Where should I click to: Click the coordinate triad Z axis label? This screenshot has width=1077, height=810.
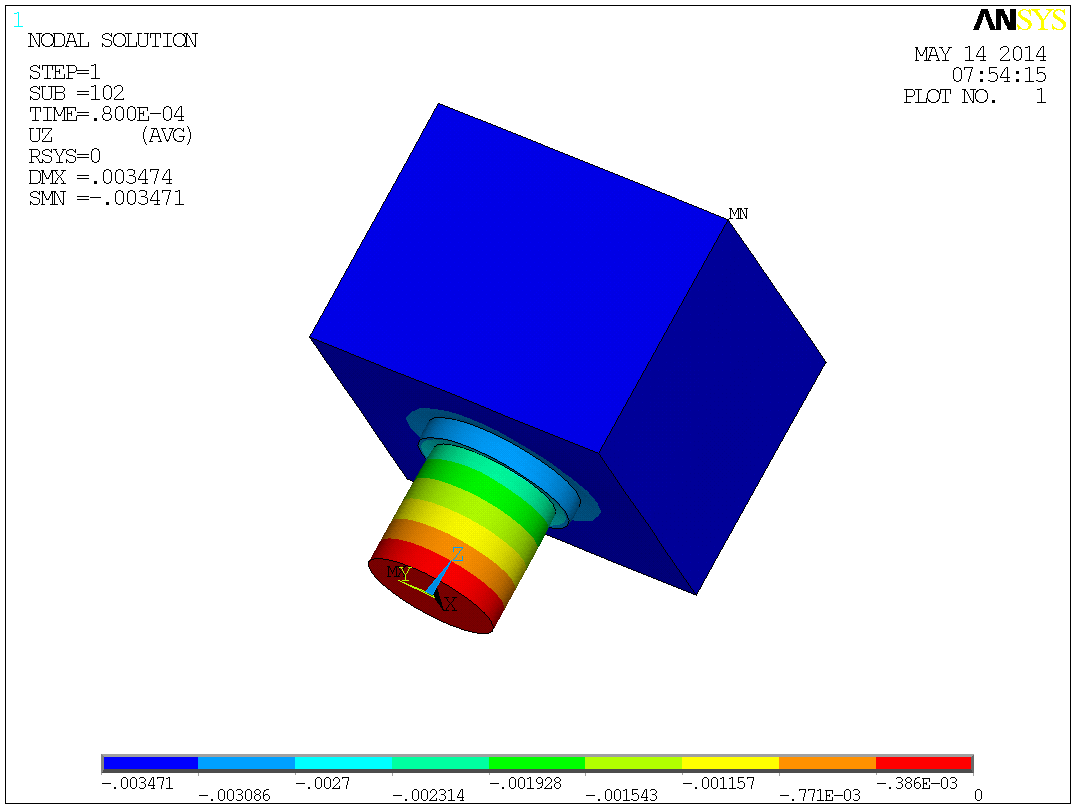(x=457, y=554)
